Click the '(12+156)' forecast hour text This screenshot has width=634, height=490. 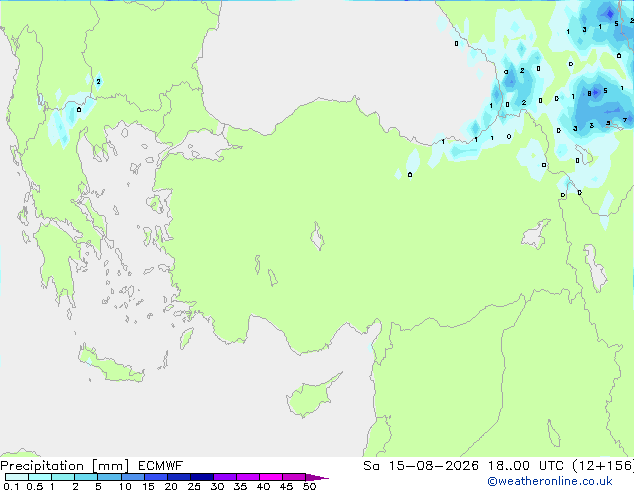click(602, 466)
